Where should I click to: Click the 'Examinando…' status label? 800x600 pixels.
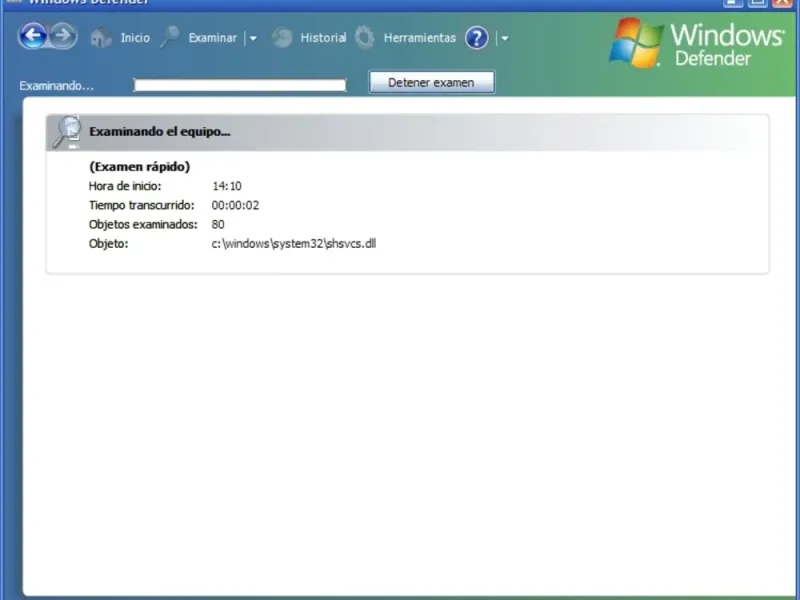pos(57,86)
